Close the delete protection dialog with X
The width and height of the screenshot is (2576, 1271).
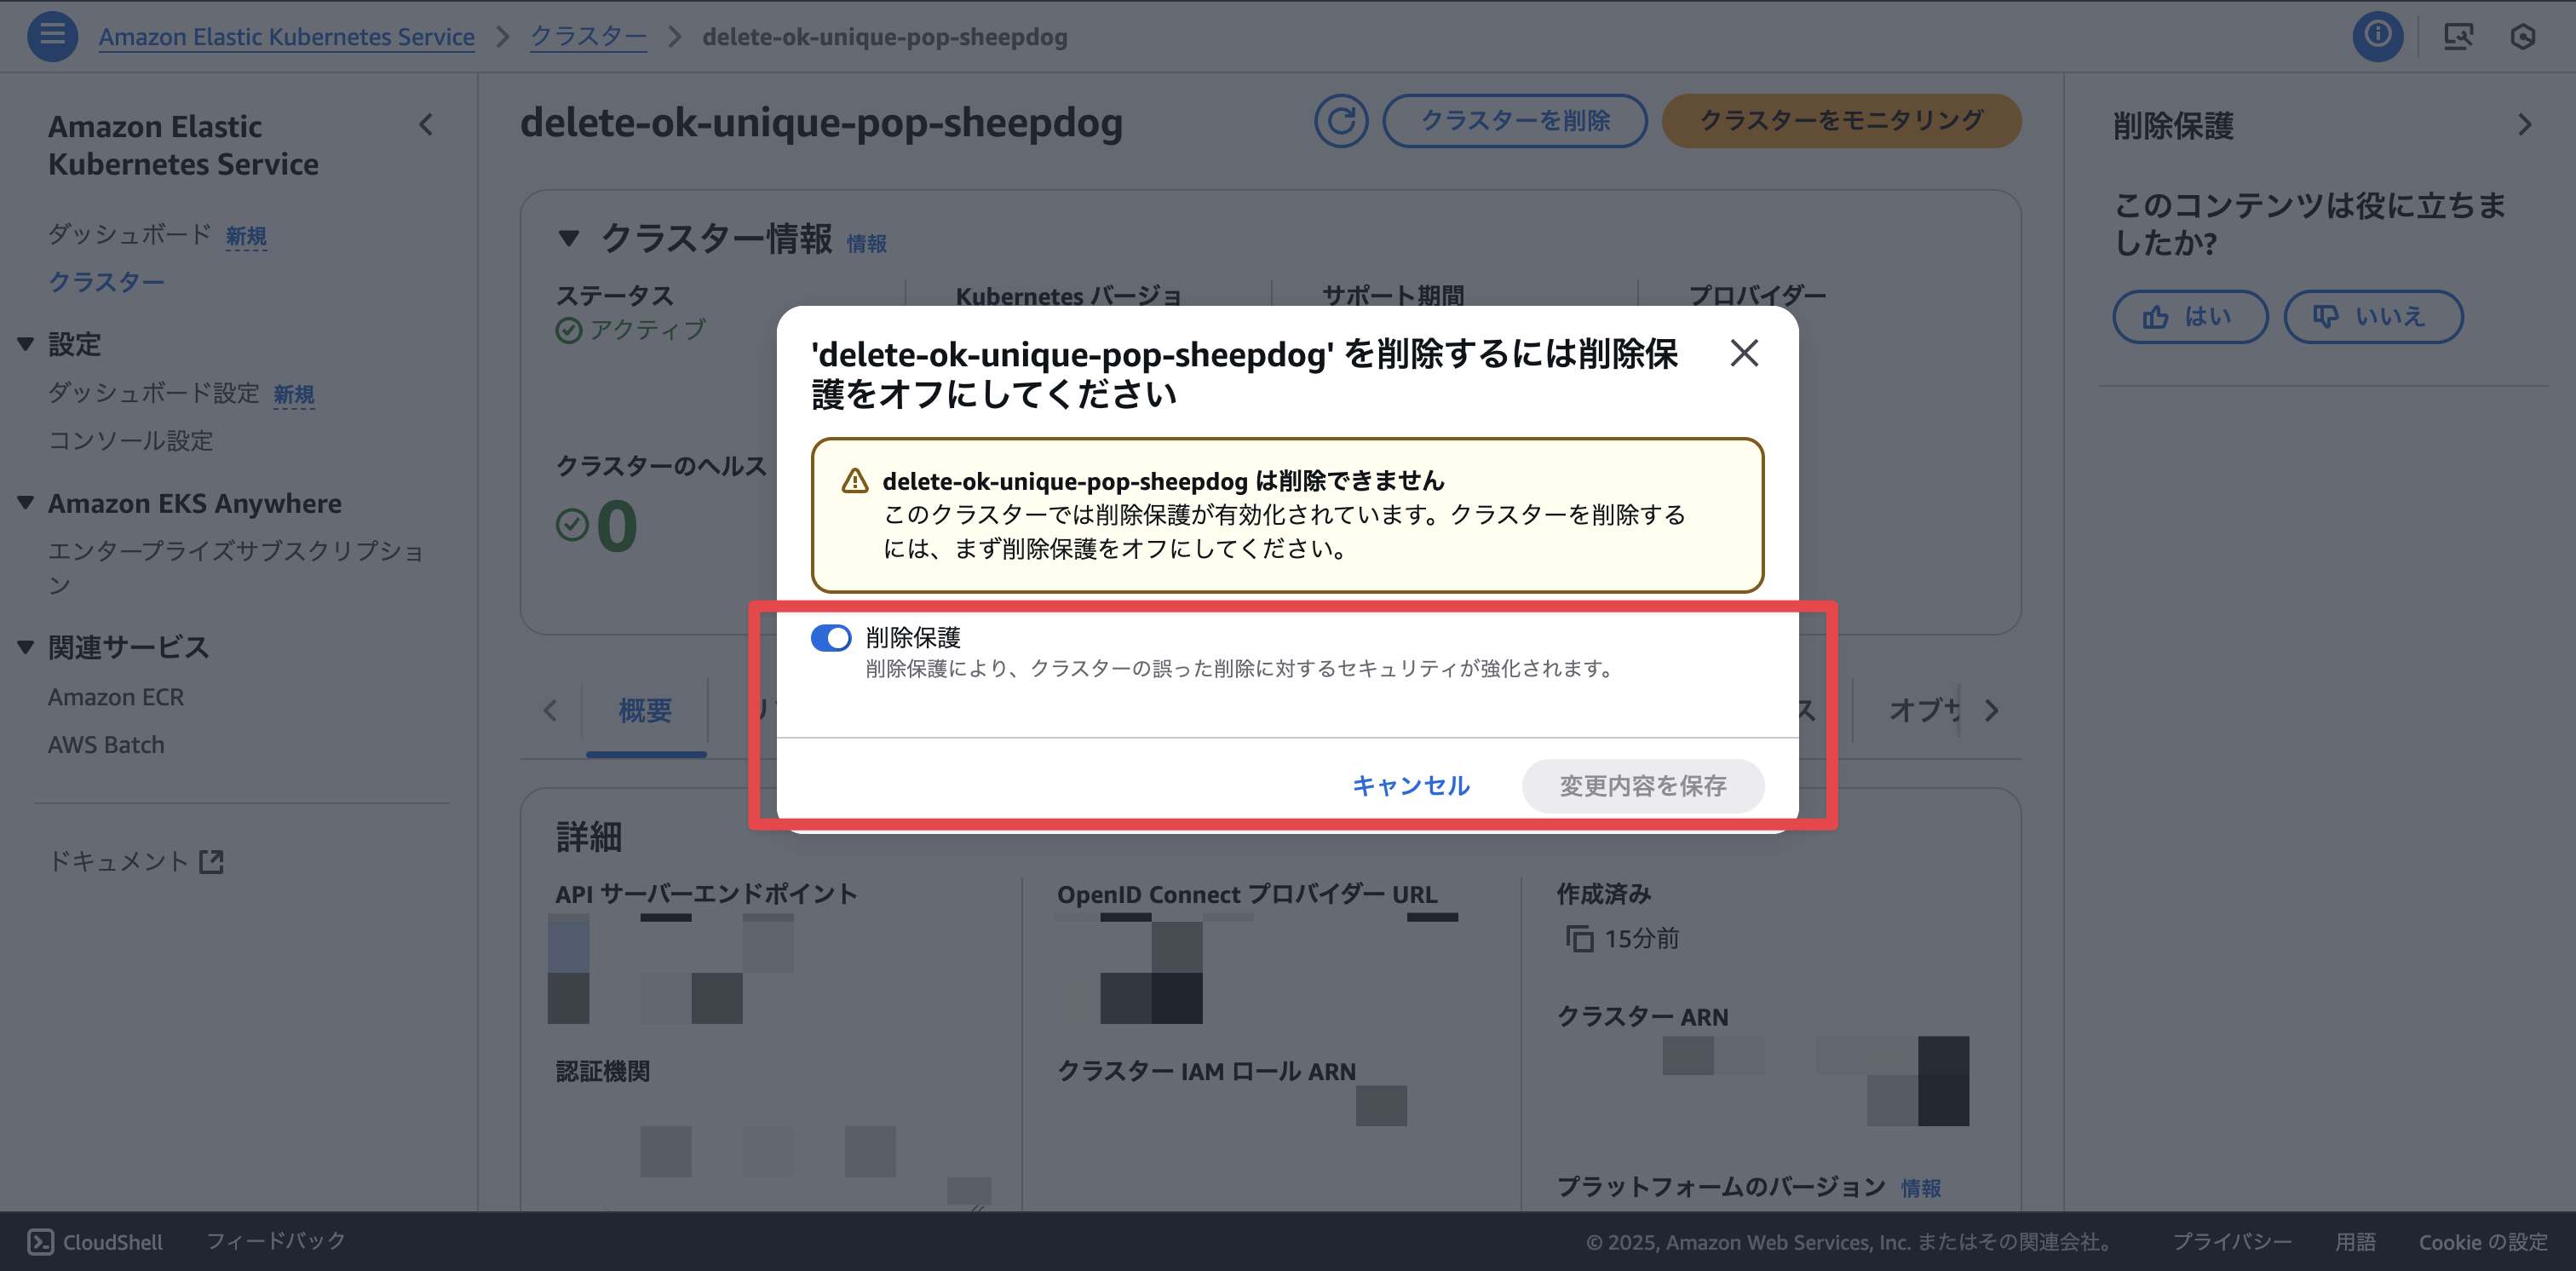(1744, 353)
